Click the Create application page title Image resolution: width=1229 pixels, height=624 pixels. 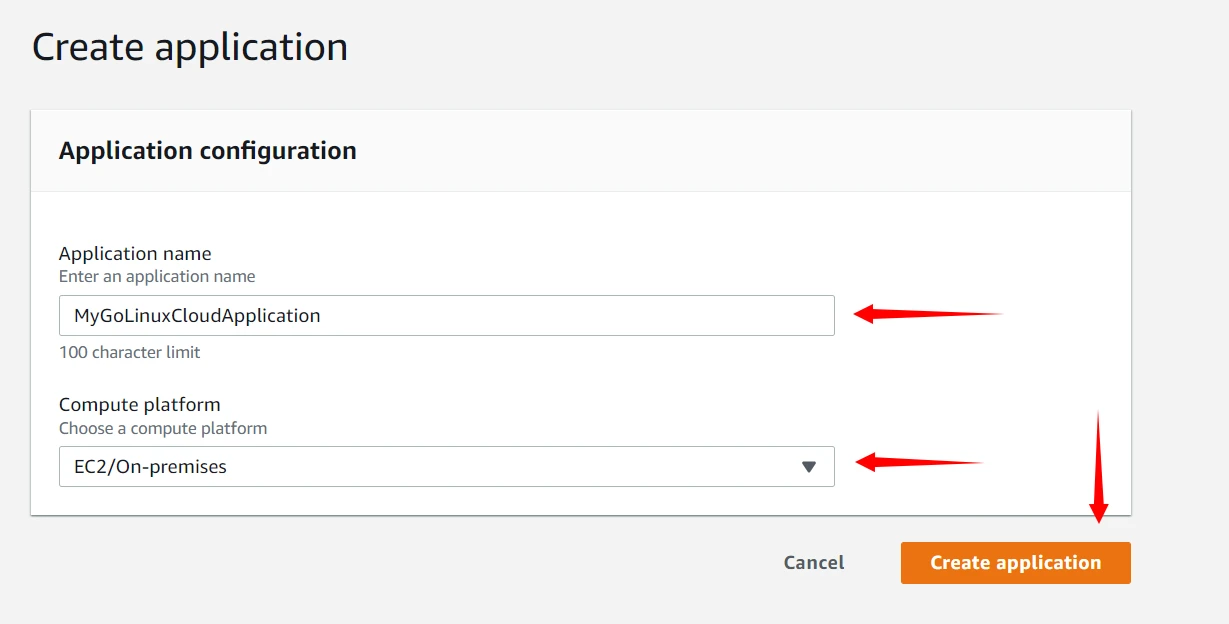coord(190,47)
